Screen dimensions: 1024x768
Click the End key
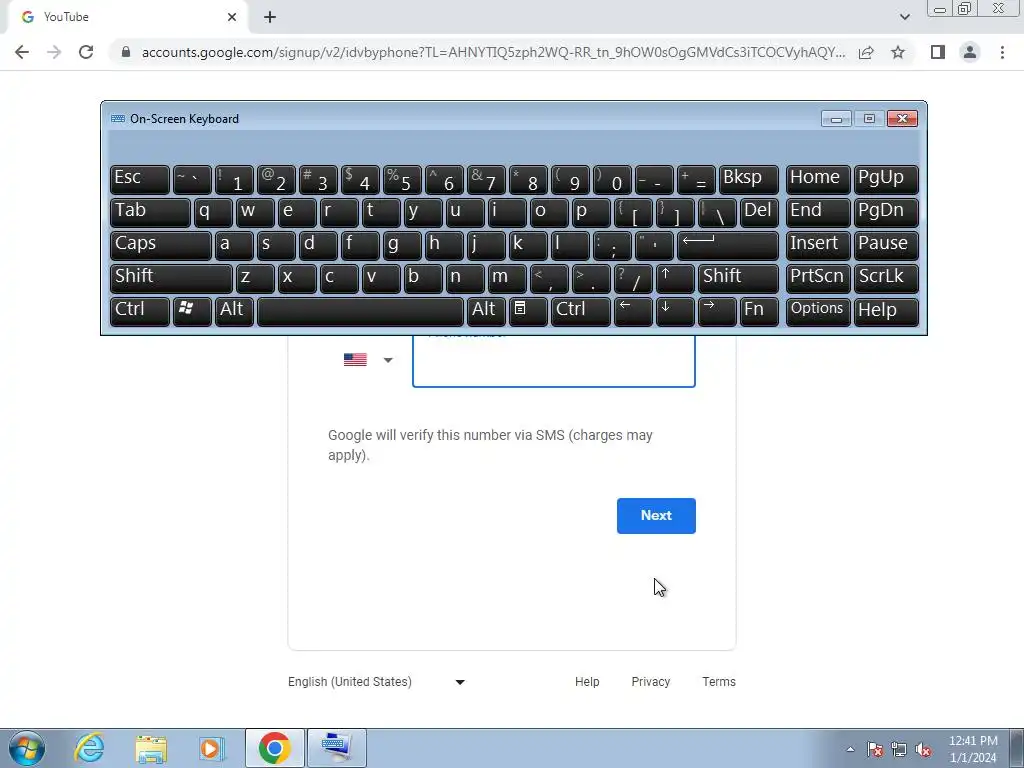click(818, 212)
